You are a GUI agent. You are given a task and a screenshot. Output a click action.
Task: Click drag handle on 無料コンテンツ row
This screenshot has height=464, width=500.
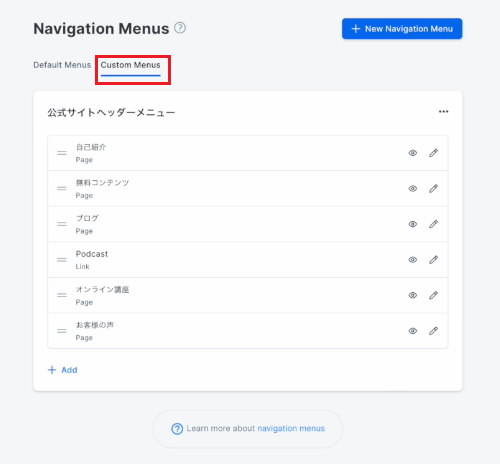click(x=62, y=189)
